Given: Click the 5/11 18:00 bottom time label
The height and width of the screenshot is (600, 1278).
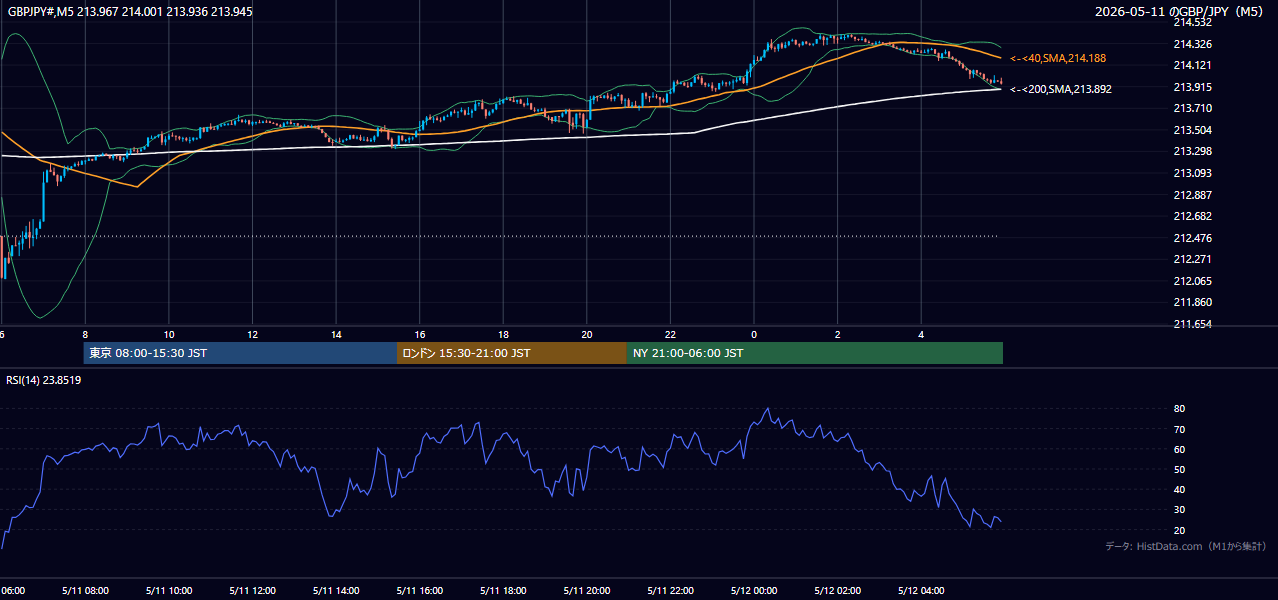Looking at the screenshot, I should click(x=504, y=591).
